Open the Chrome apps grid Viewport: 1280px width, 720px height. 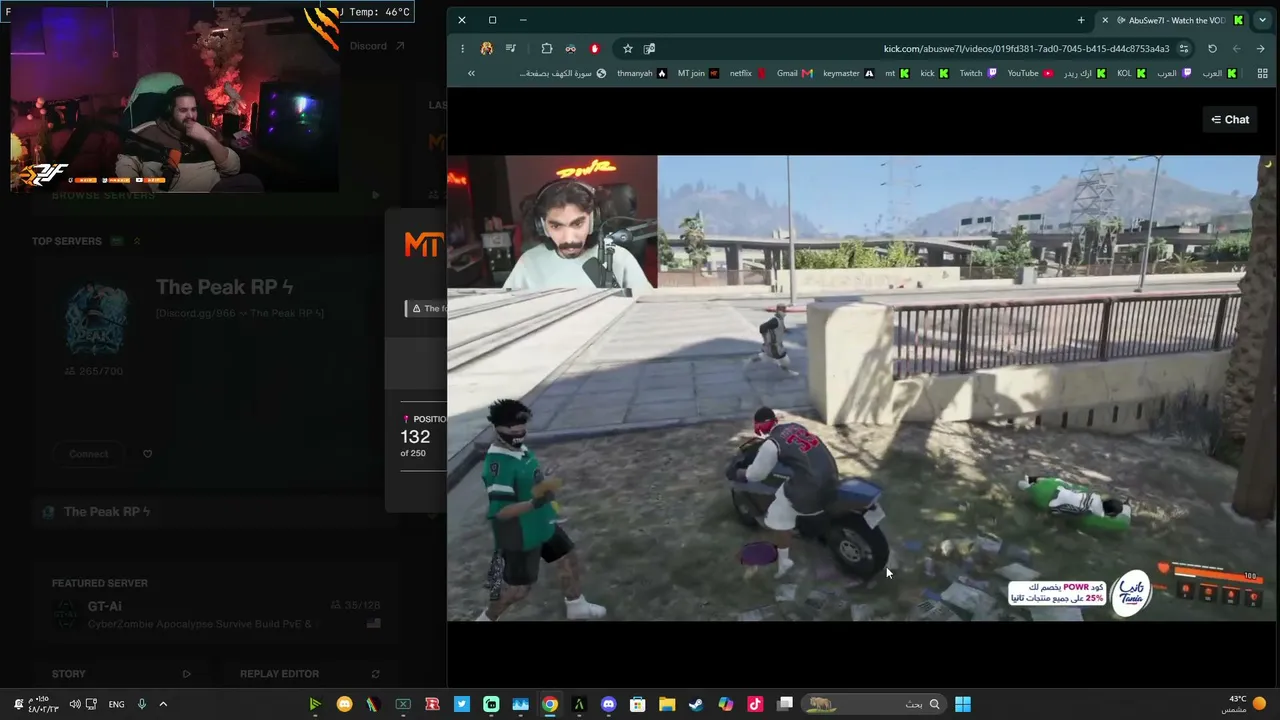tap(1262, 73)
